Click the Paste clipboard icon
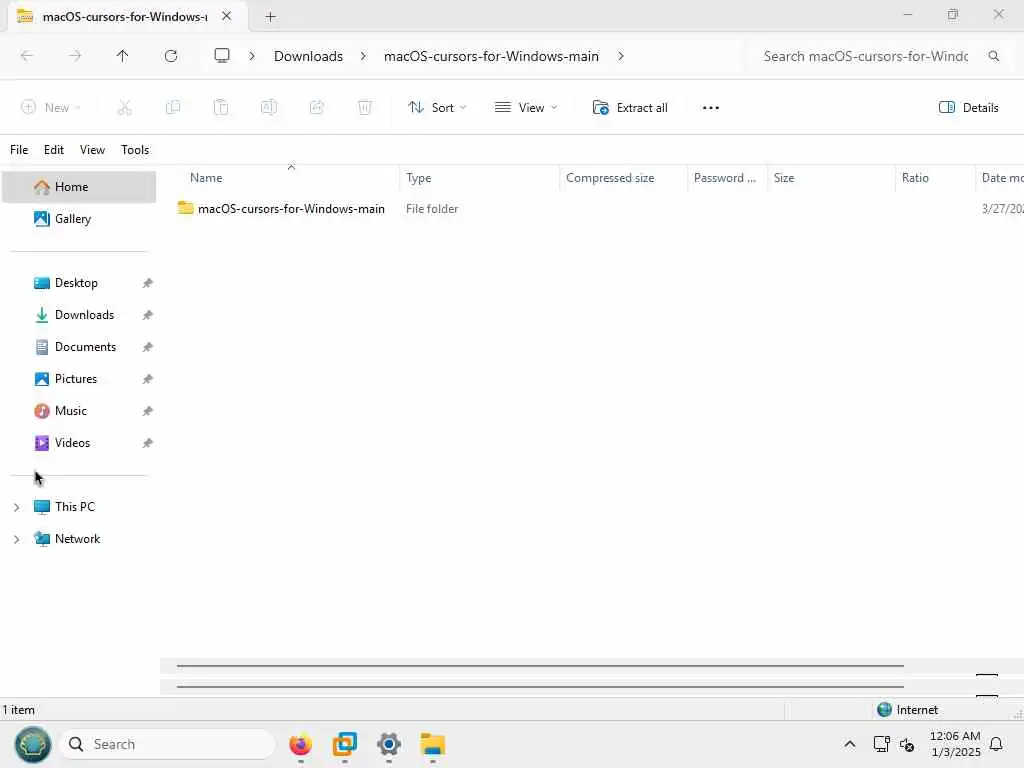Screen dimensions: 1024x768 point(221,108)
